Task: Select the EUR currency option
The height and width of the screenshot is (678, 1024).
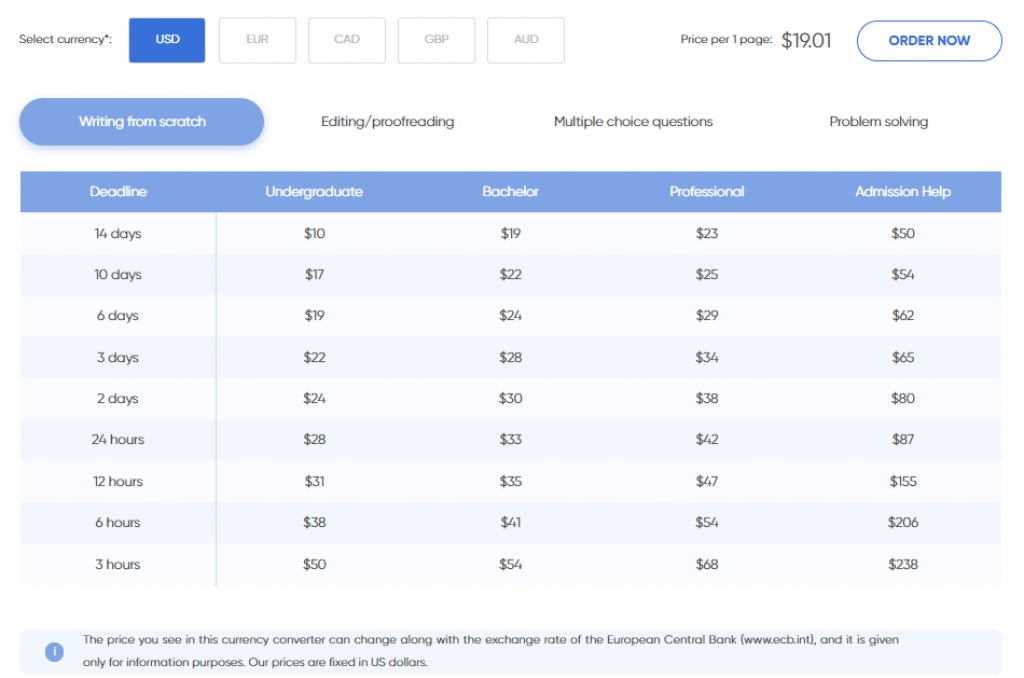Action: pos(257,40)
